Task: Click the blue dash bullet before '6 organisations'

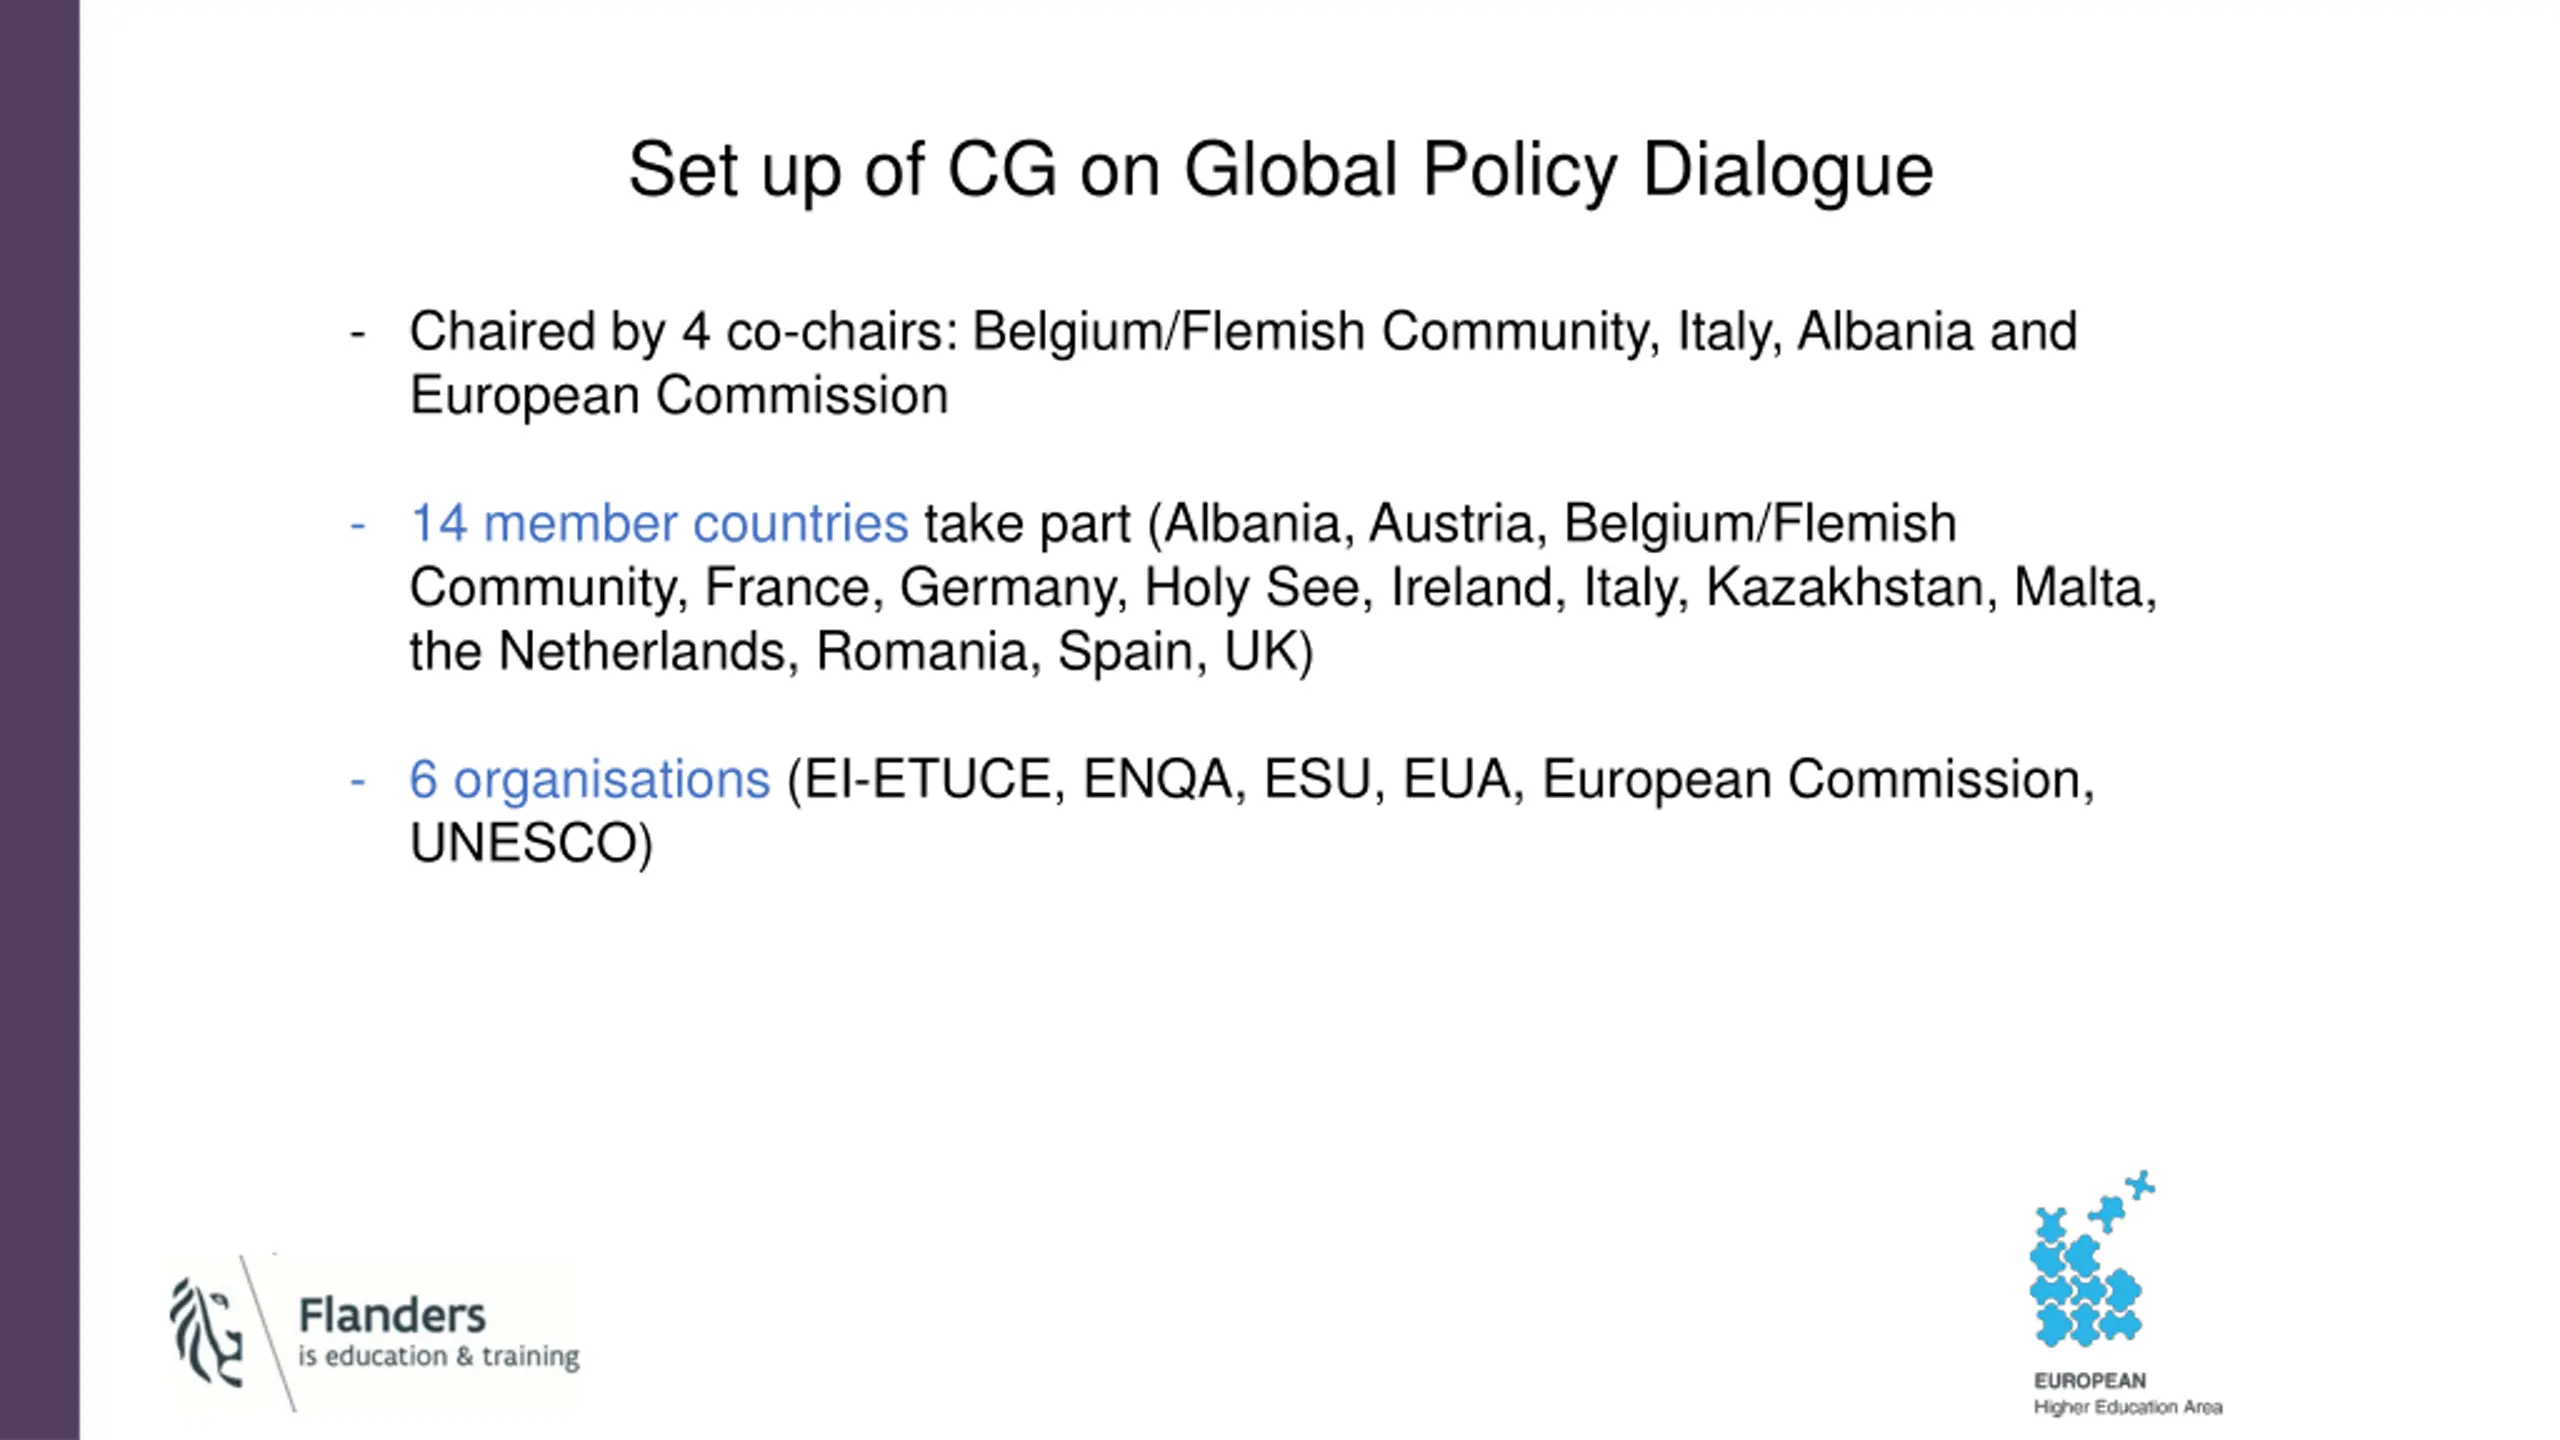Action: pyautogui.click(x=358, y=780)
